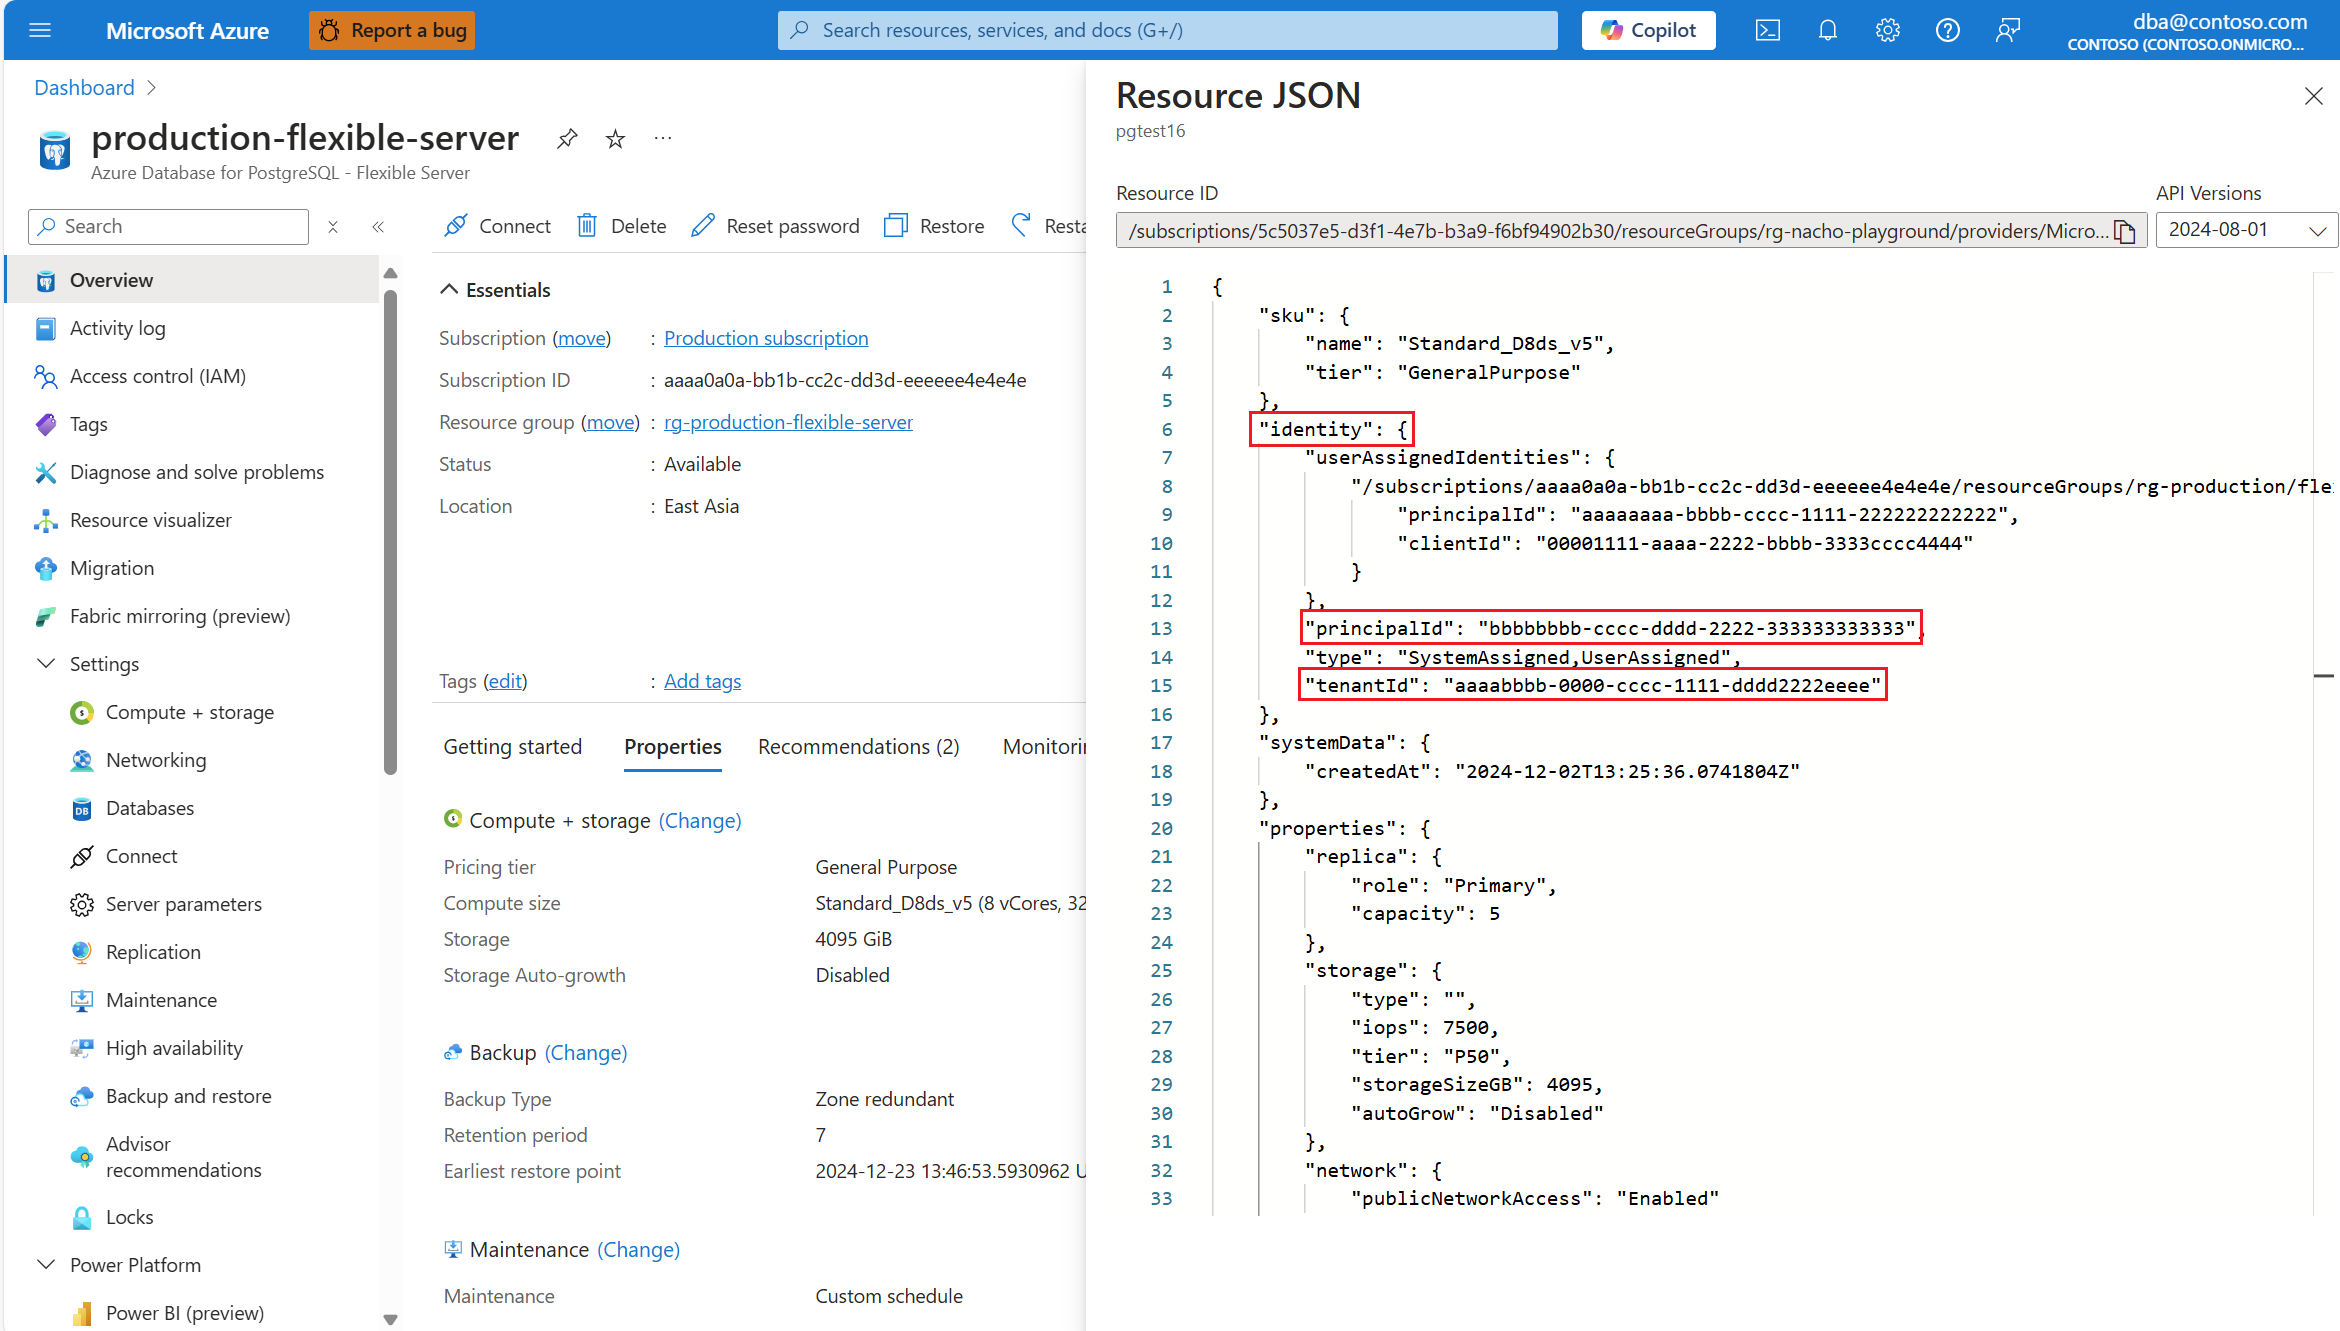Viewport: 2340px width, 1331px height.
Task: Collapse the Settings menu group
Action: coord(46,664)
